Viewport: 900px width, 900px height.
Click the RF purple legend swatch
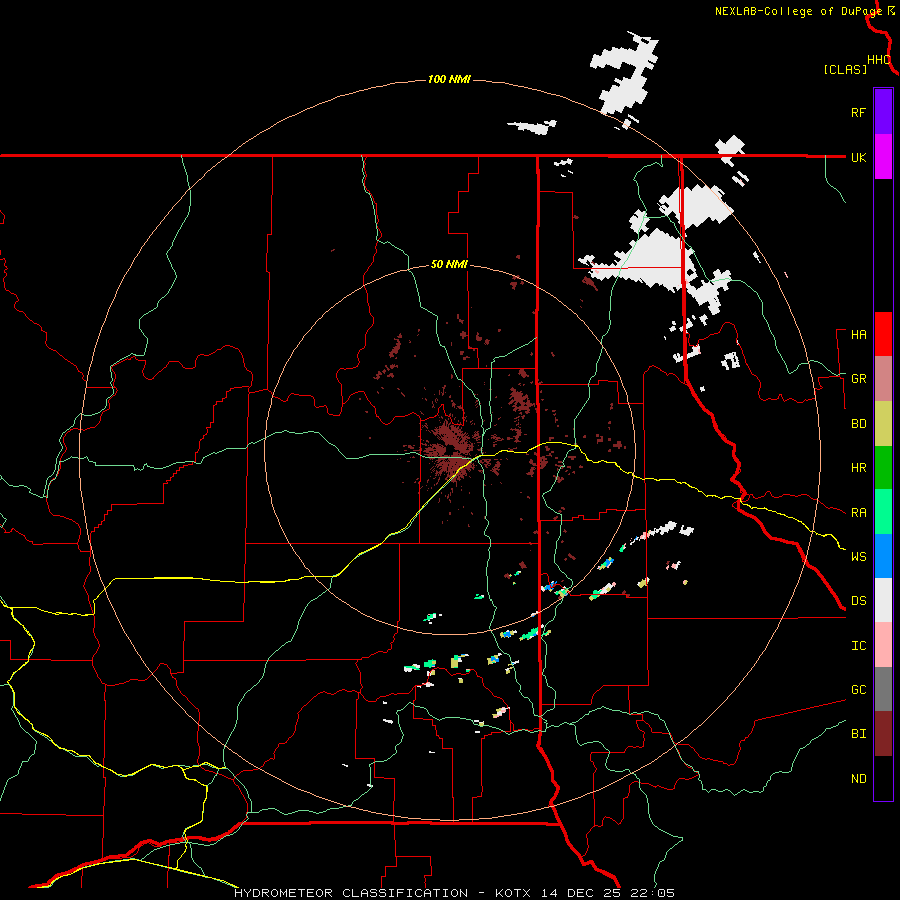pos(883,112)
